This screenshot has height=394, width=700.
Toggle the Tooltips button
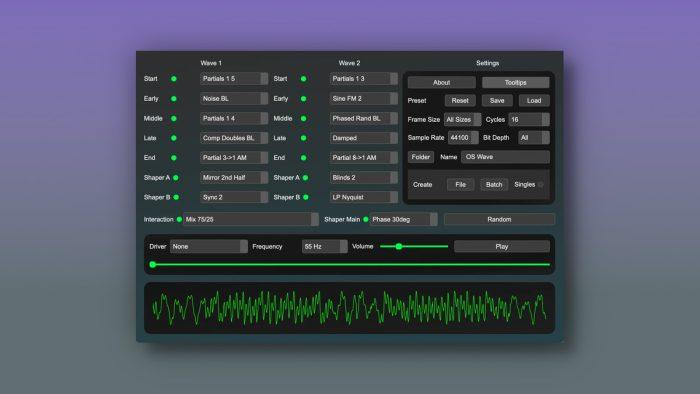point(516,83)
